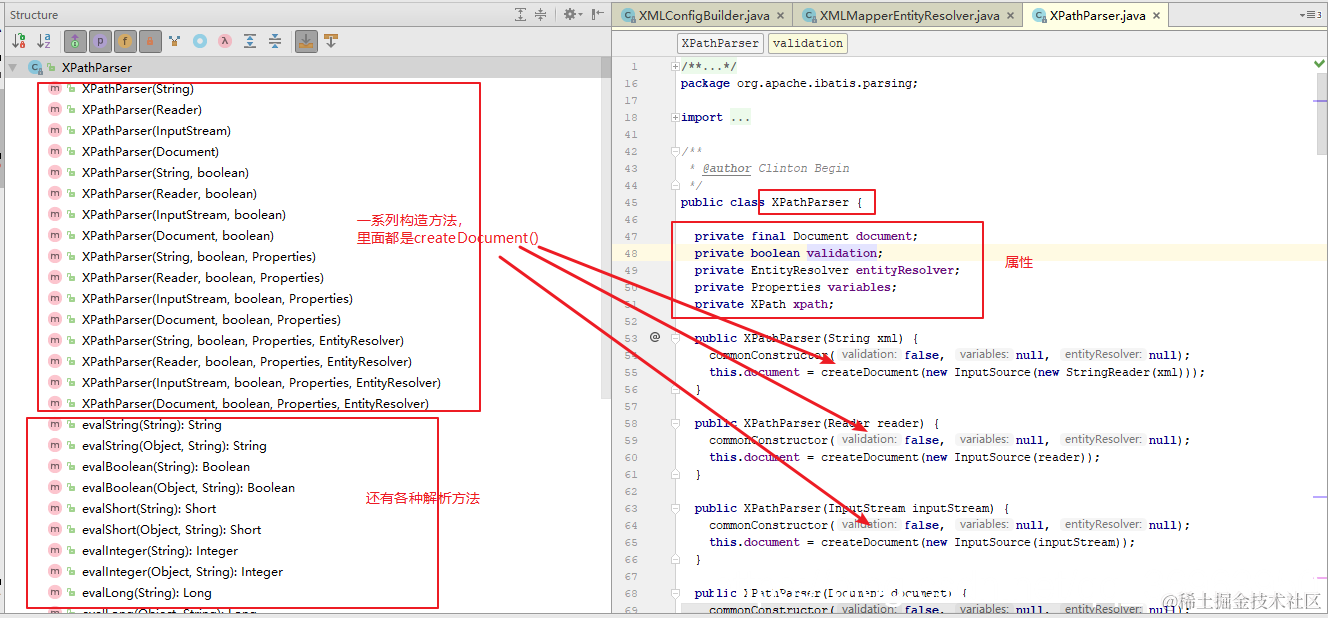Close the XPathParser.java tab
The image size is (1328, 618).
[1157, 16]
